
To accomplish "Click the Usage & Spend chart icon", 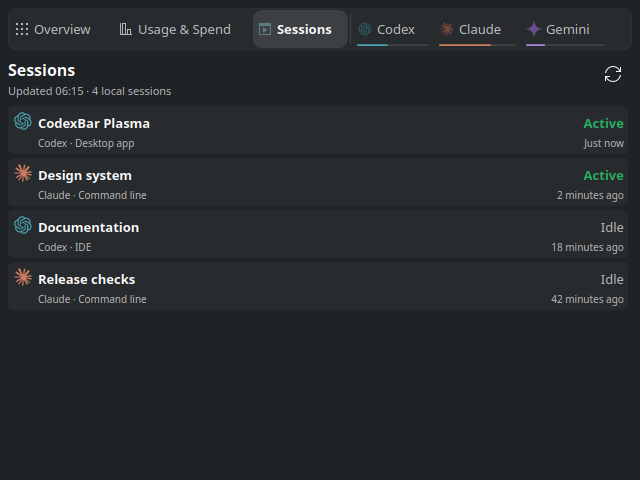I will click(x=125, y=29).
